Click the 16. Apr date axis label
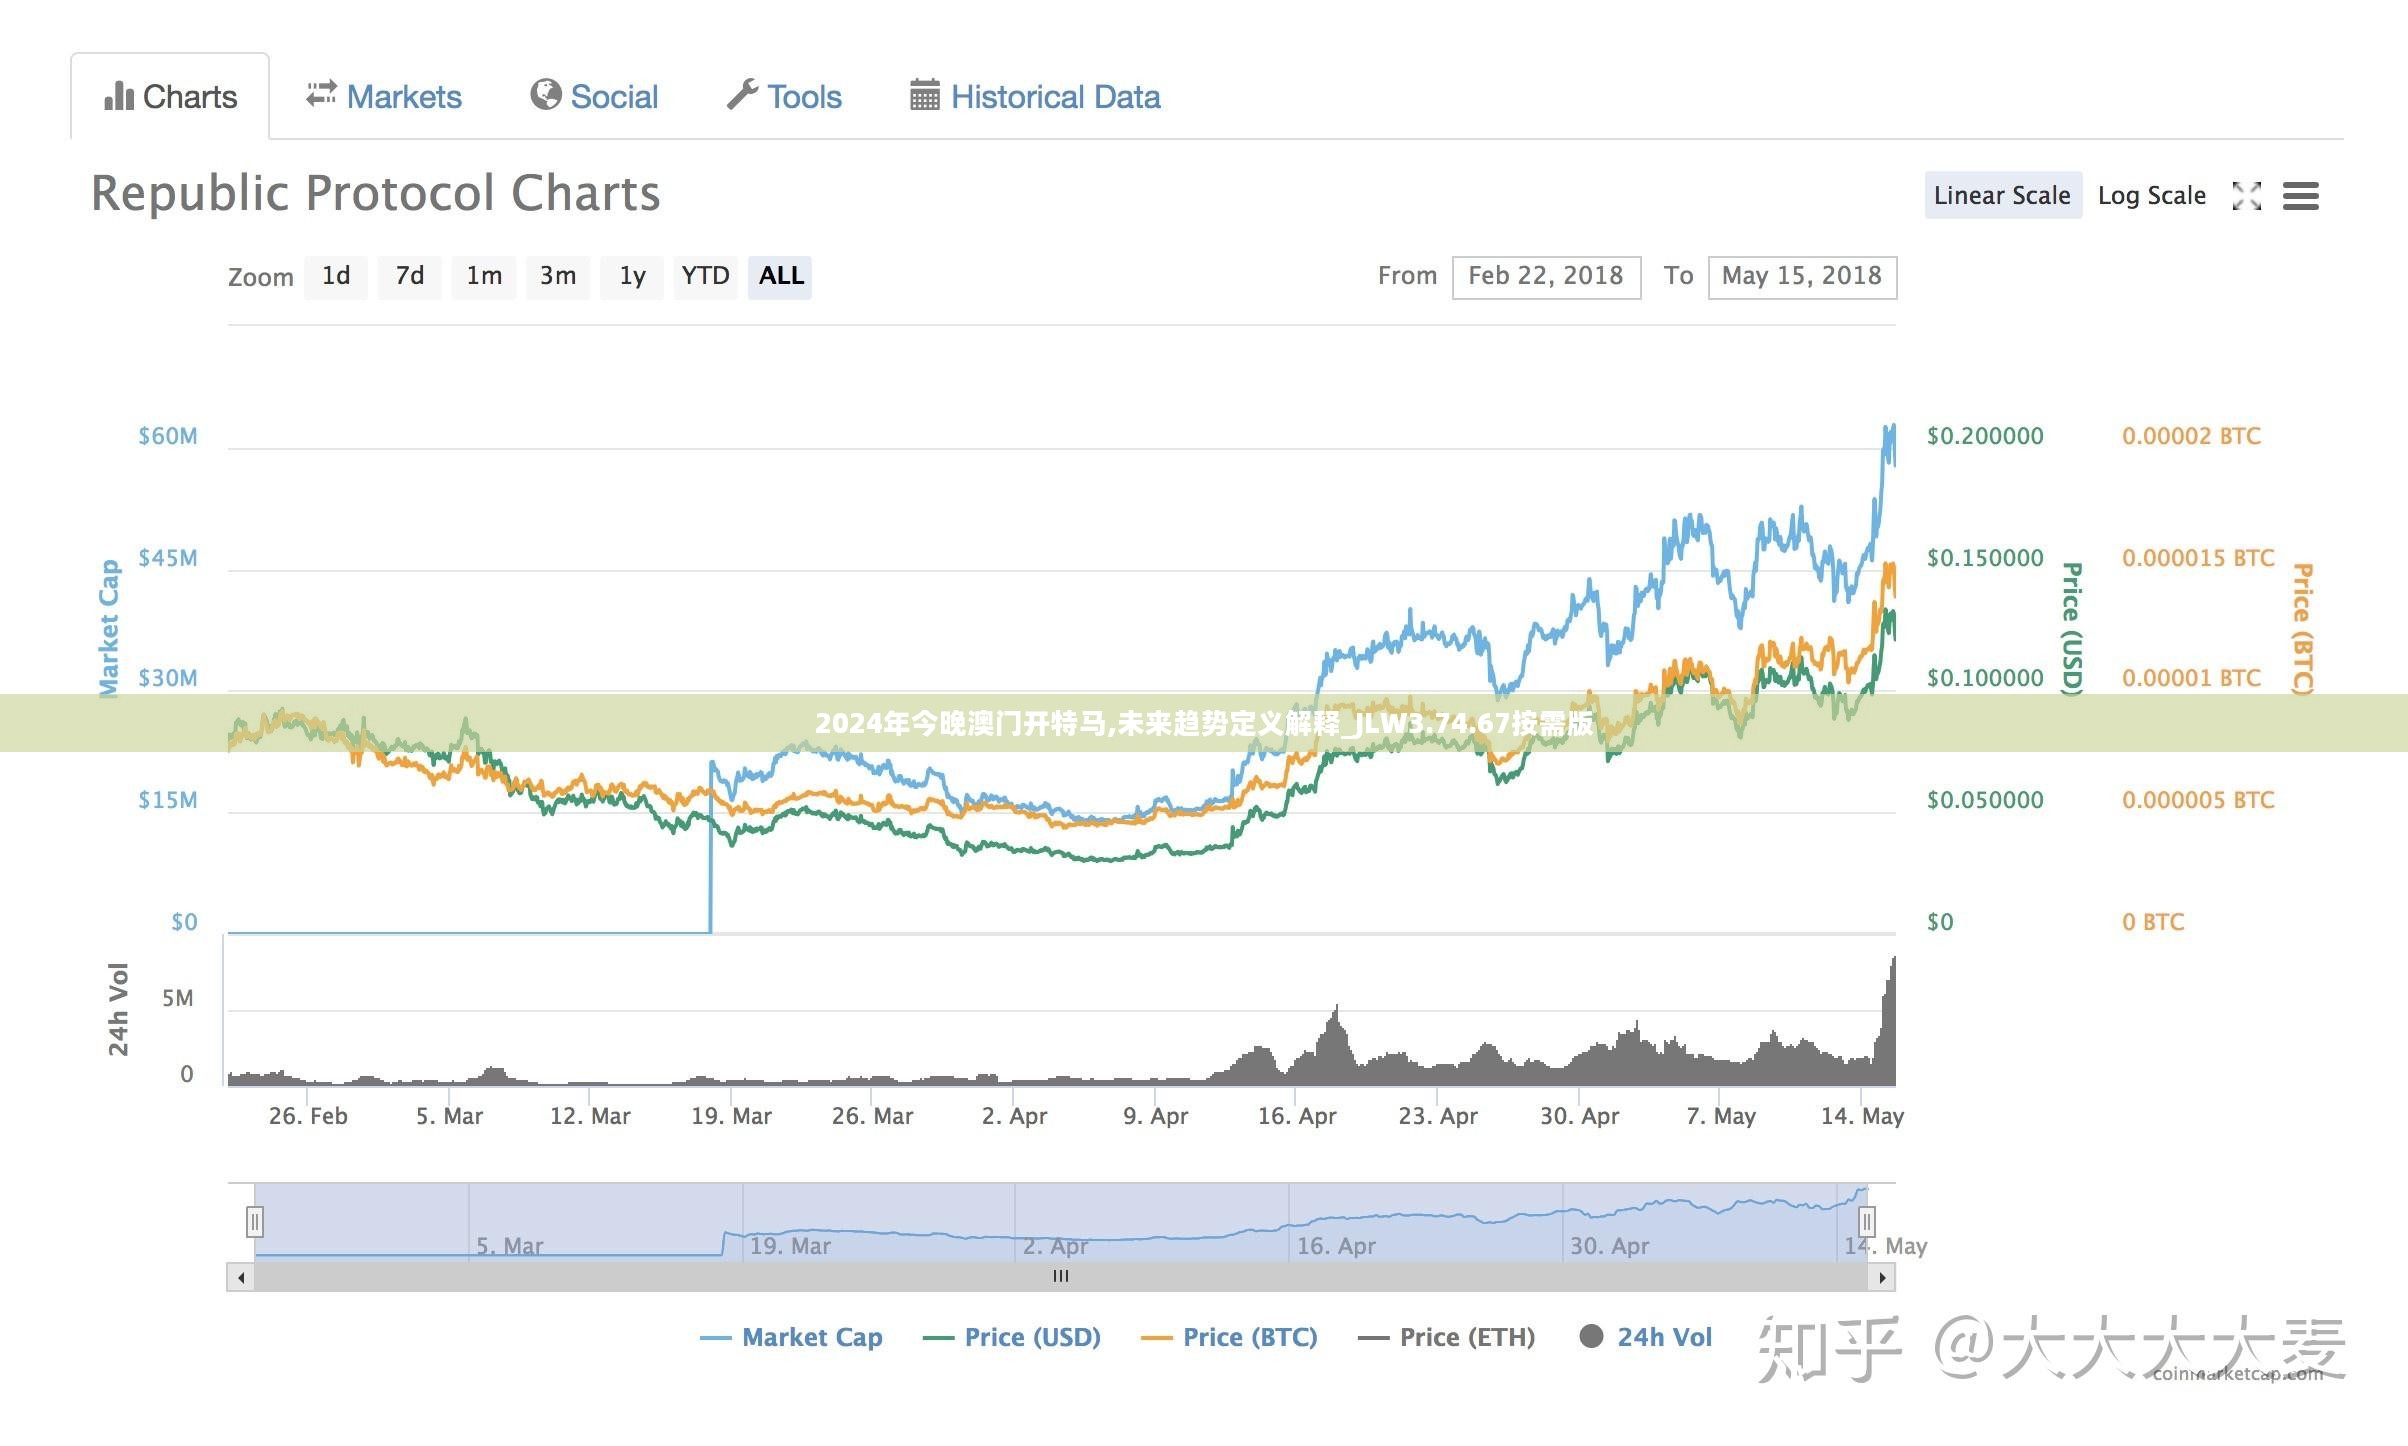This screenshot has width=2408, height=1446. pyautogui.click(x=1297, y=1116)
